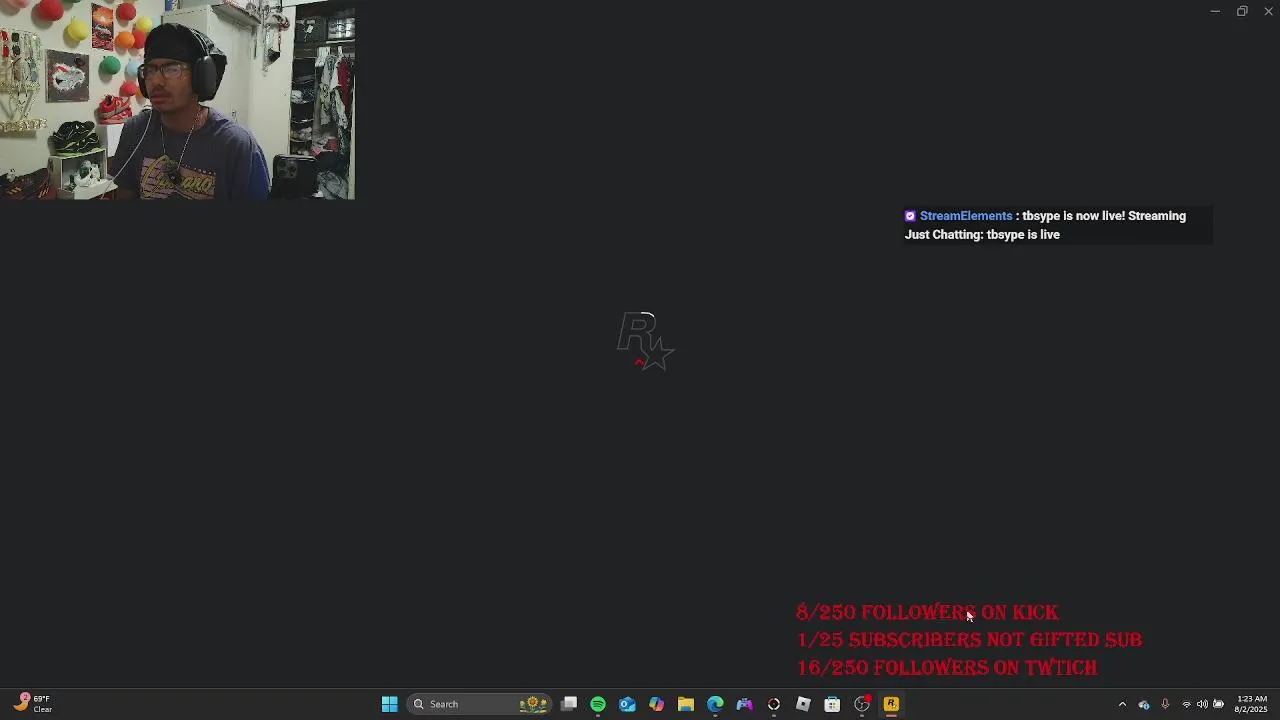Click the webcam overlay feed
The image size is (1280, 720).
click(177, 100)
